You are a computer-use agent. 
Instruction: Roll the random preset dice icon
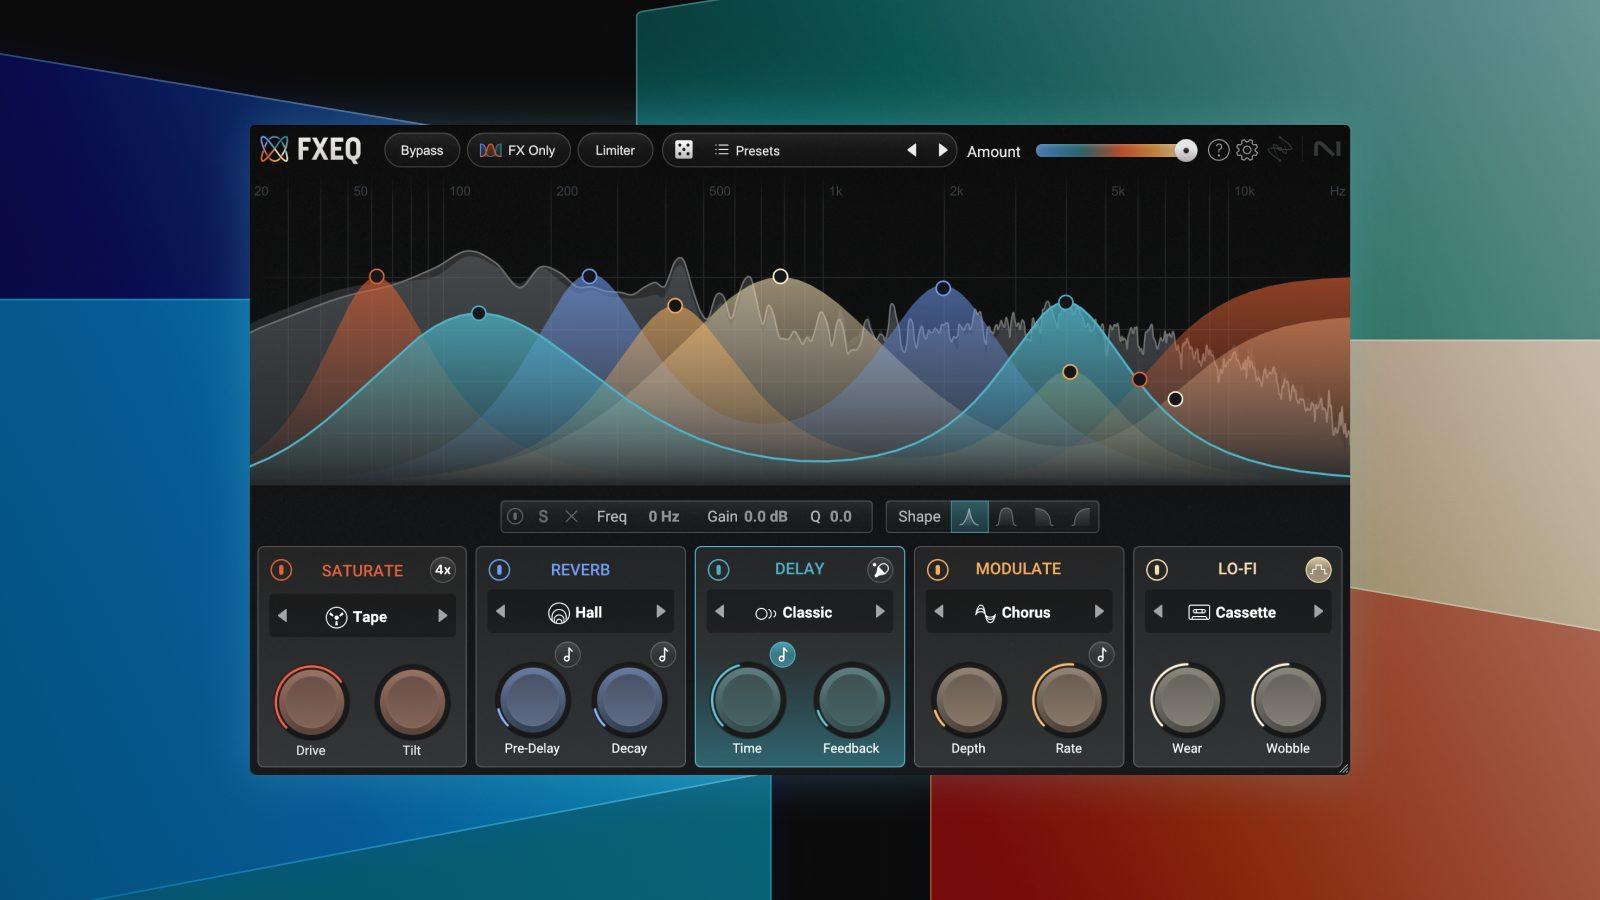pos(684,150)
